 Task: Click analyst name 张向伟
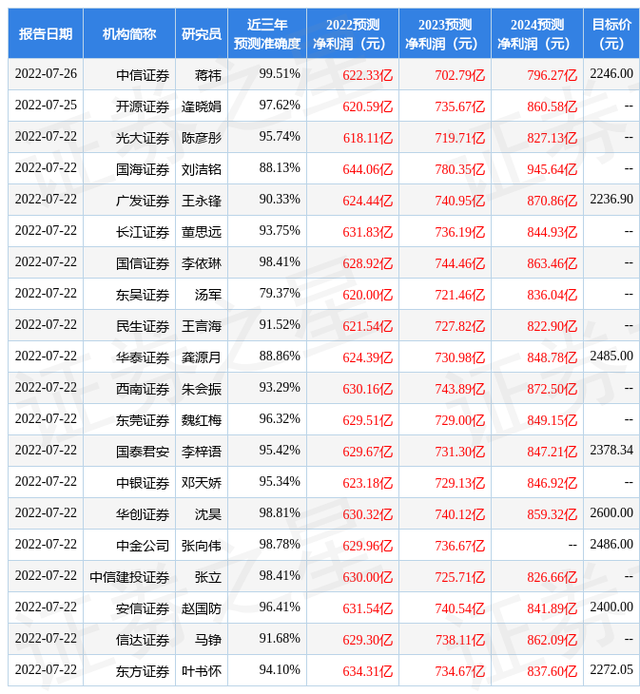[201, 546]
